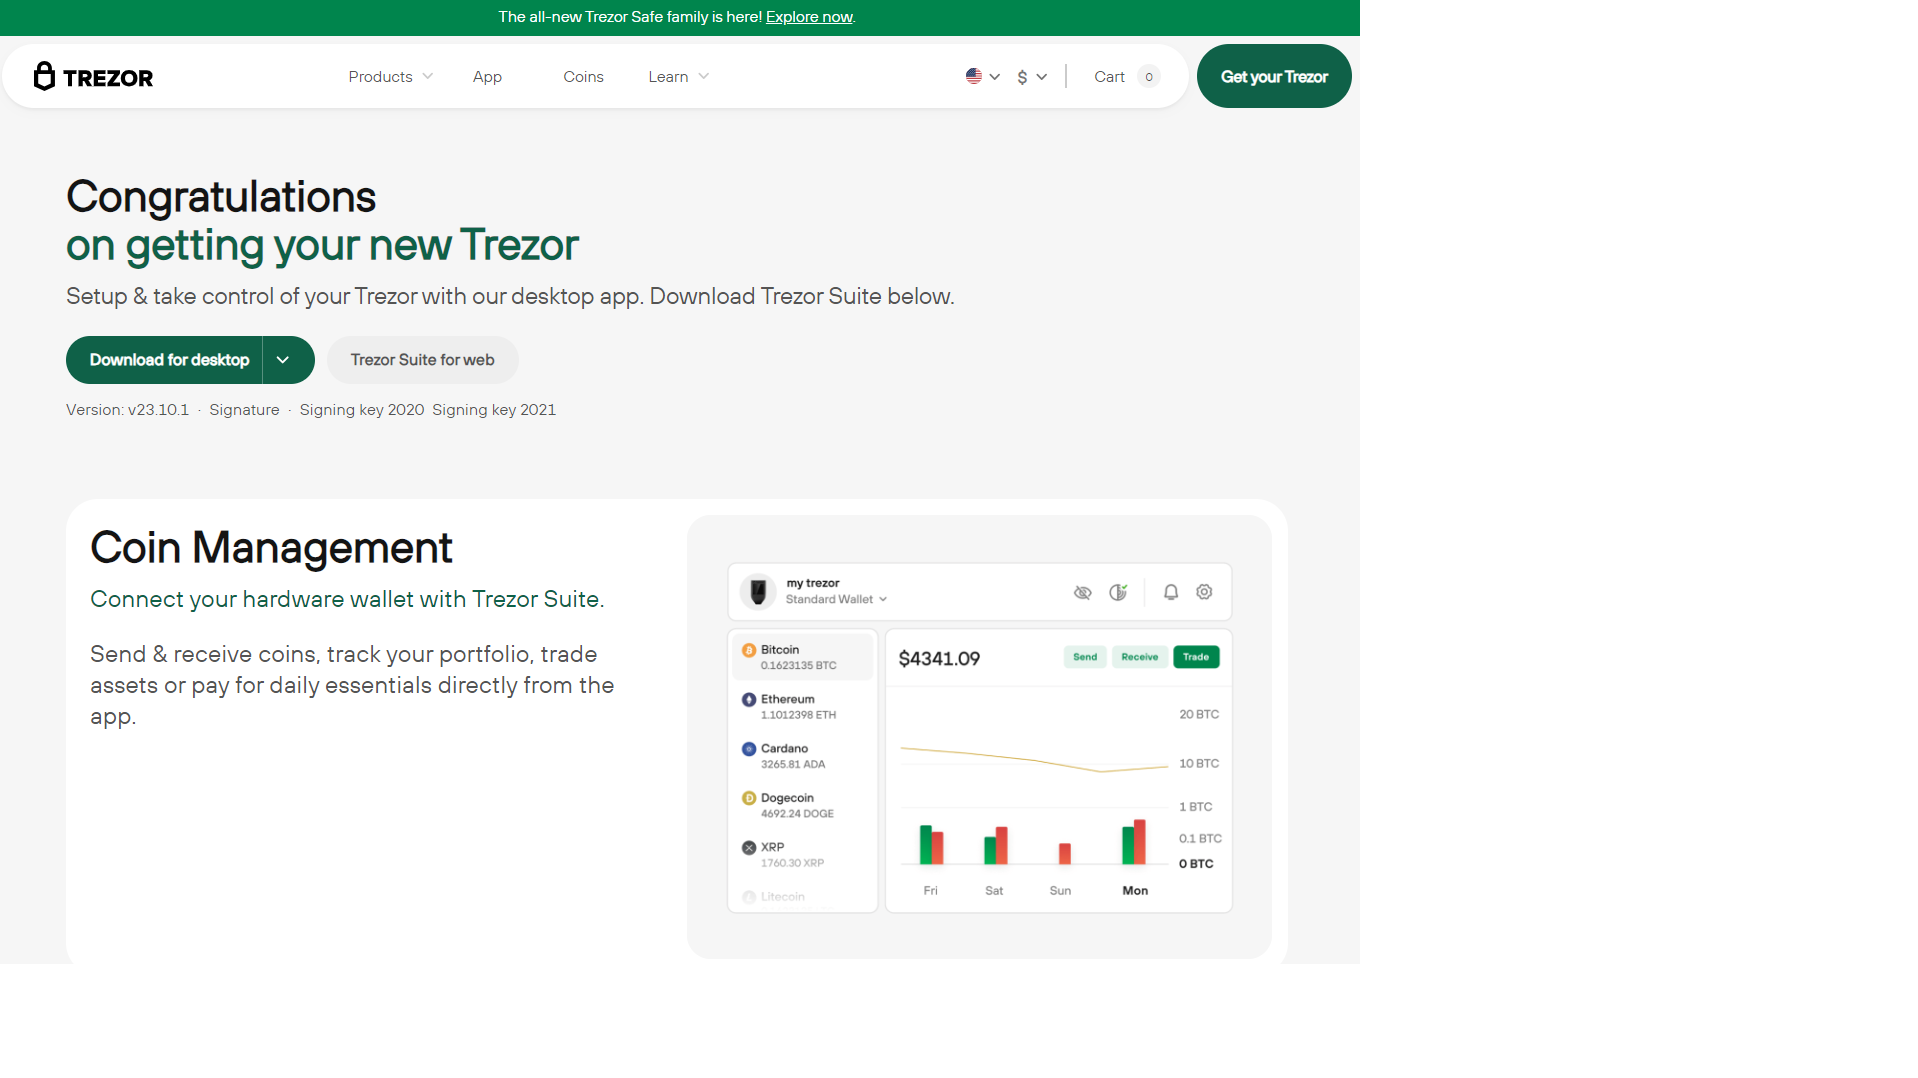Image resolution: width=1918 pixels, height=1078 pixels.
Task: Click the Send button in the preview
Action: pyautogui.click(x=1085, y=657)
